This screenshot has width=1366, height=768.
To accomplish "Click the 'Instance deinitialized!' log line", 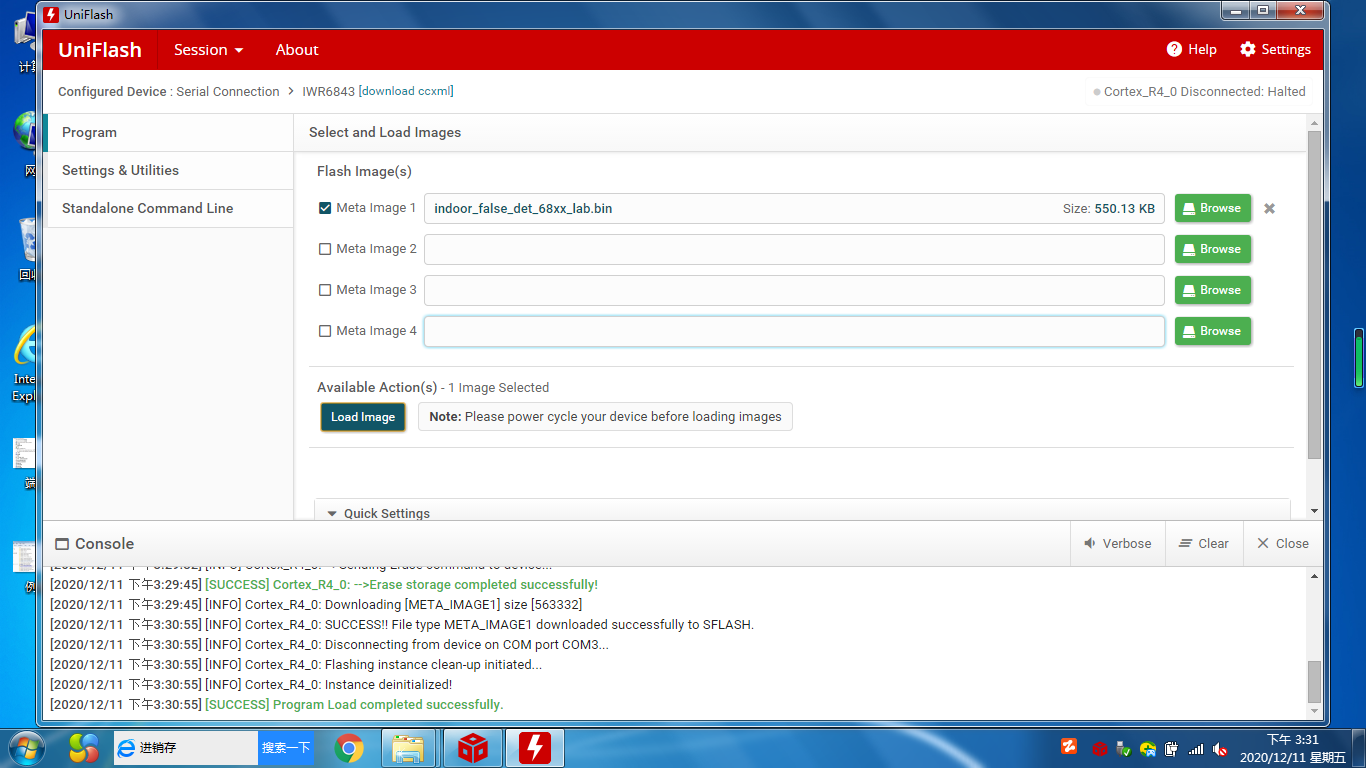I will click(x=250, y=684).
